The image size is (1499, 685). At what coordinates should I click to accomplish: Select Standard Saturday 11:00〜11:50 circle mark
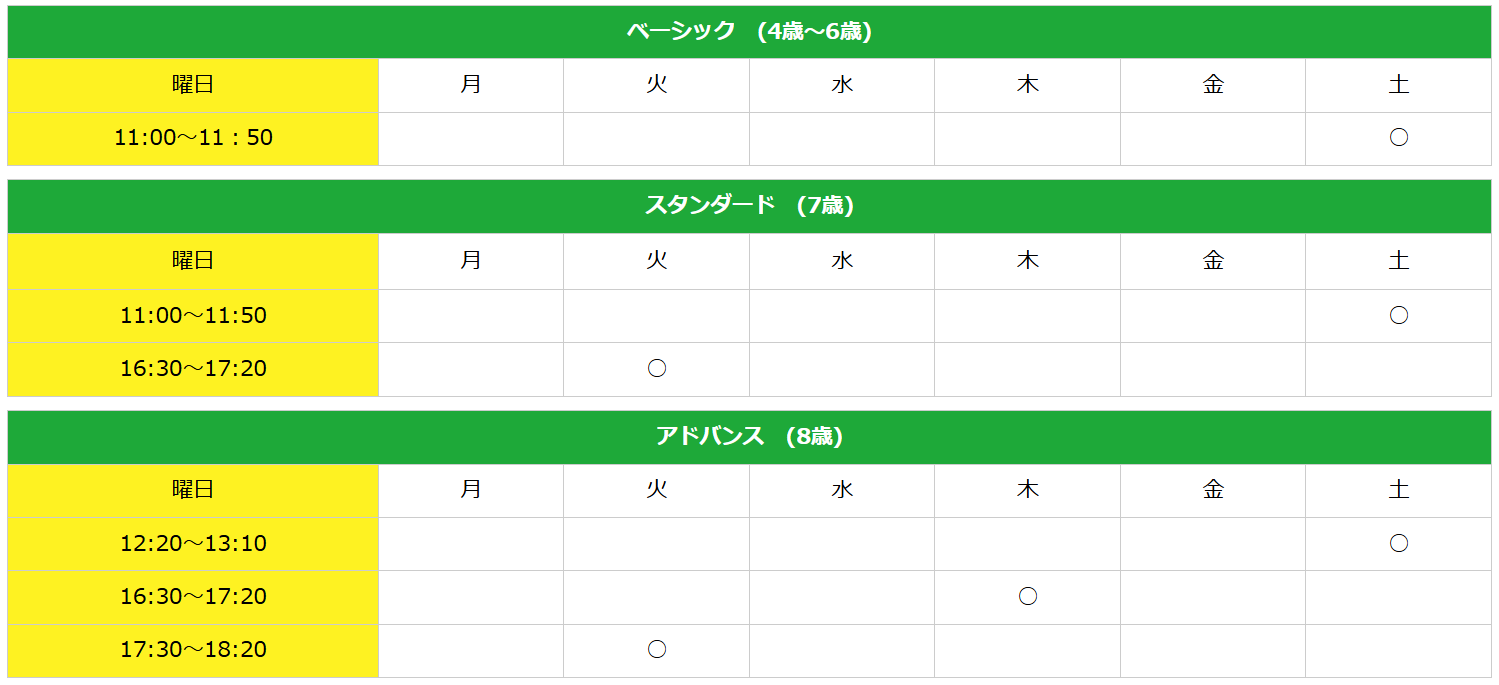pyautogui.click(x=1398, y=316)
